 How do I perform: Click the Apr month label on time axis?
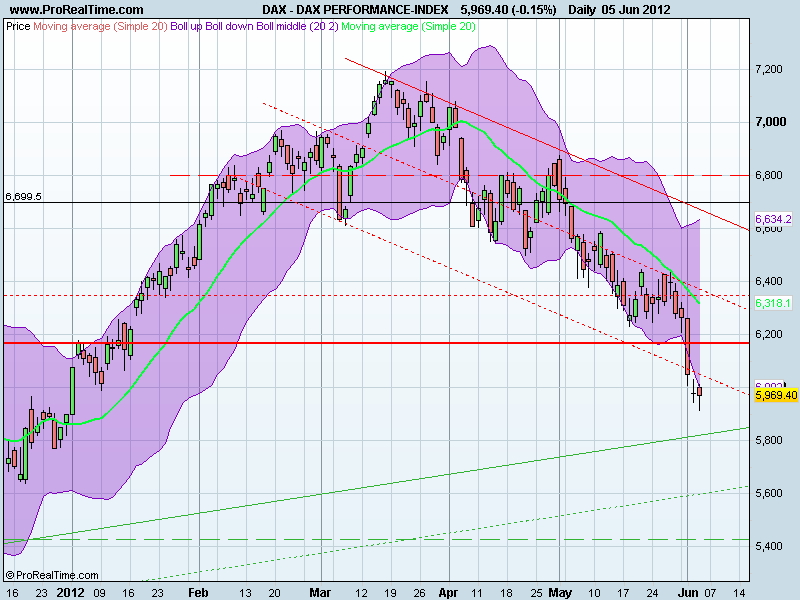448,593
